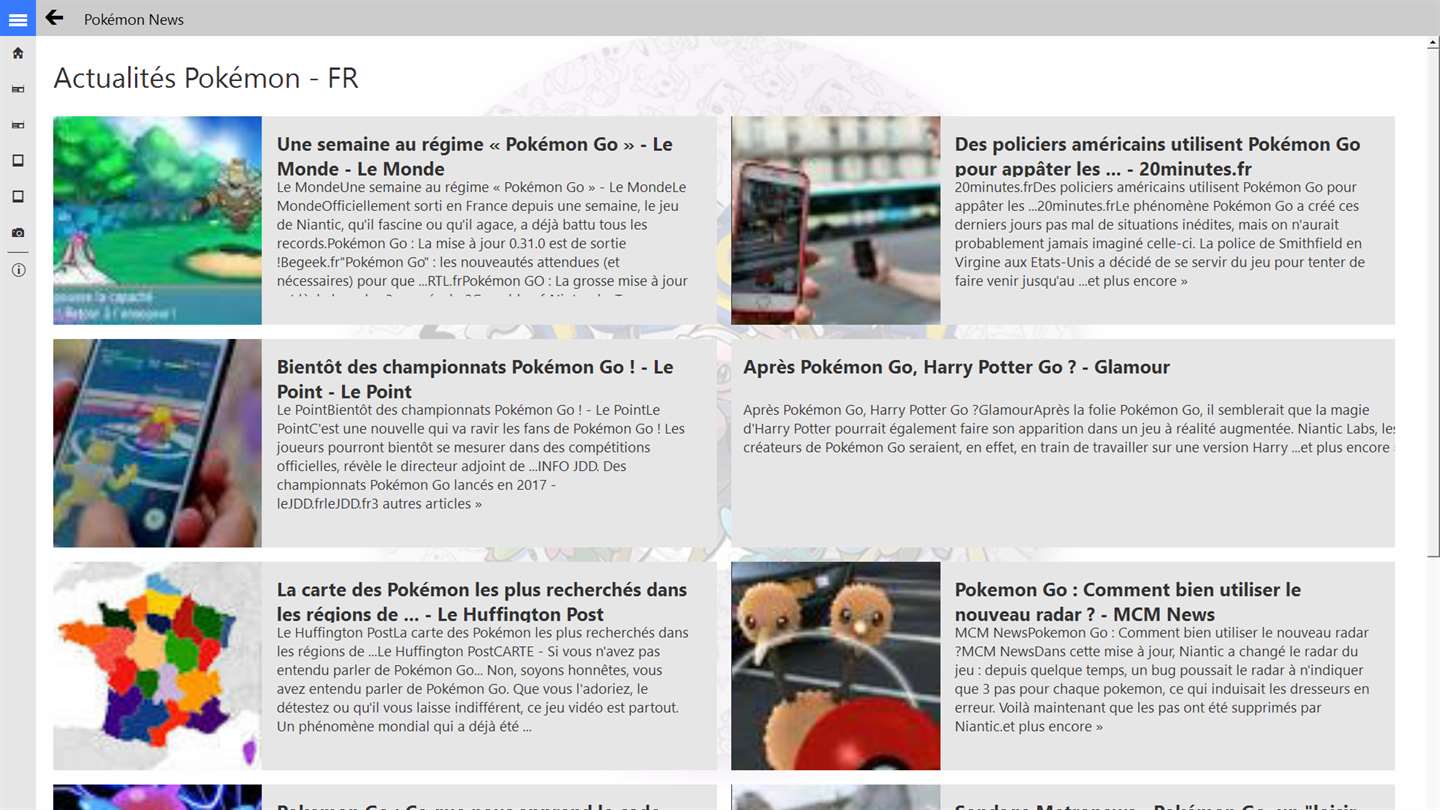1440x810 pixels.
Task: Click the Pokémon News title in the header
Action: tap(134, 19)
